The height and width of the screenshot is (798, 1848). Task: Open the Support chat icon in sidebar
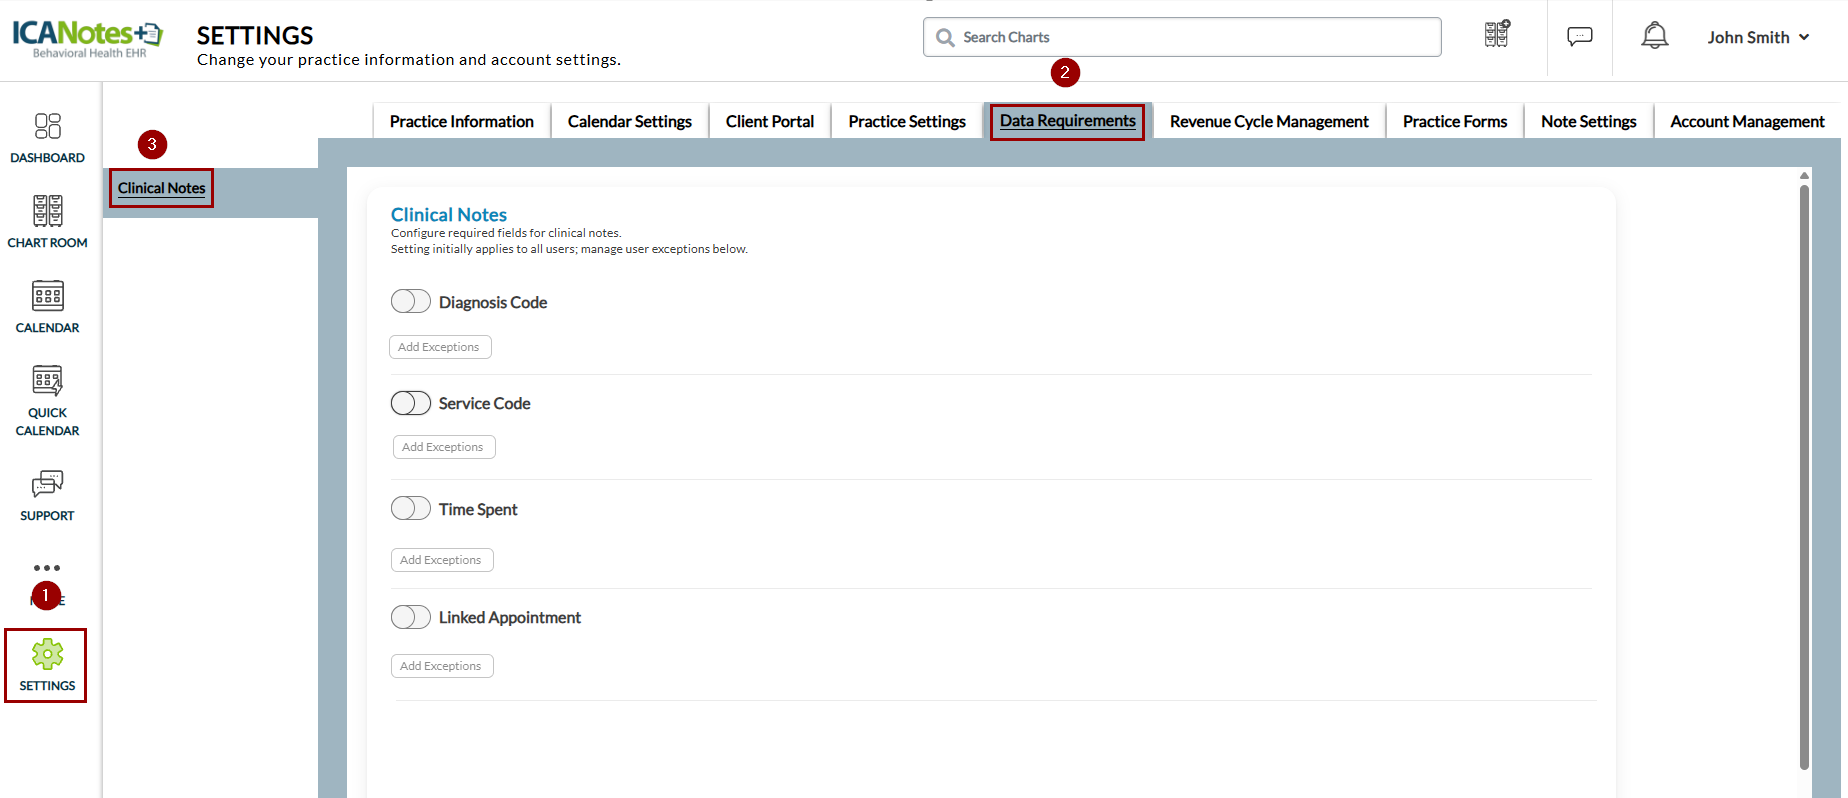tap(47, 484)
